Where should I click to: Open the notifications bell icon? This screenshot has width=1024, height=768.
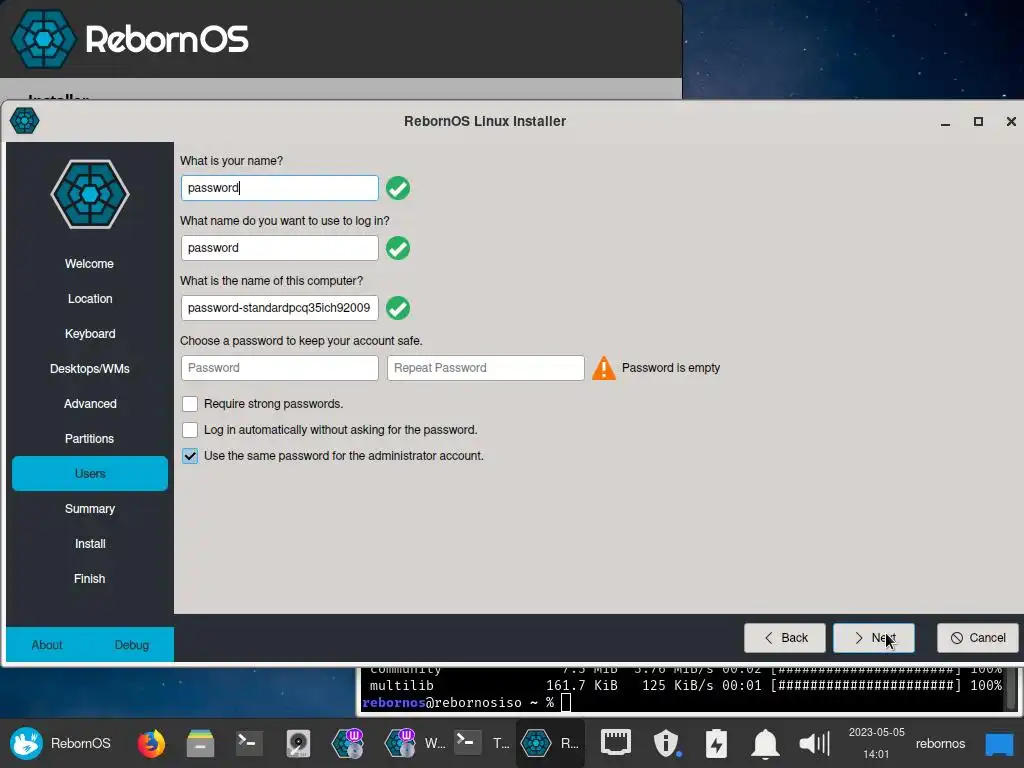pyautogui.click(x=765, y=743)
